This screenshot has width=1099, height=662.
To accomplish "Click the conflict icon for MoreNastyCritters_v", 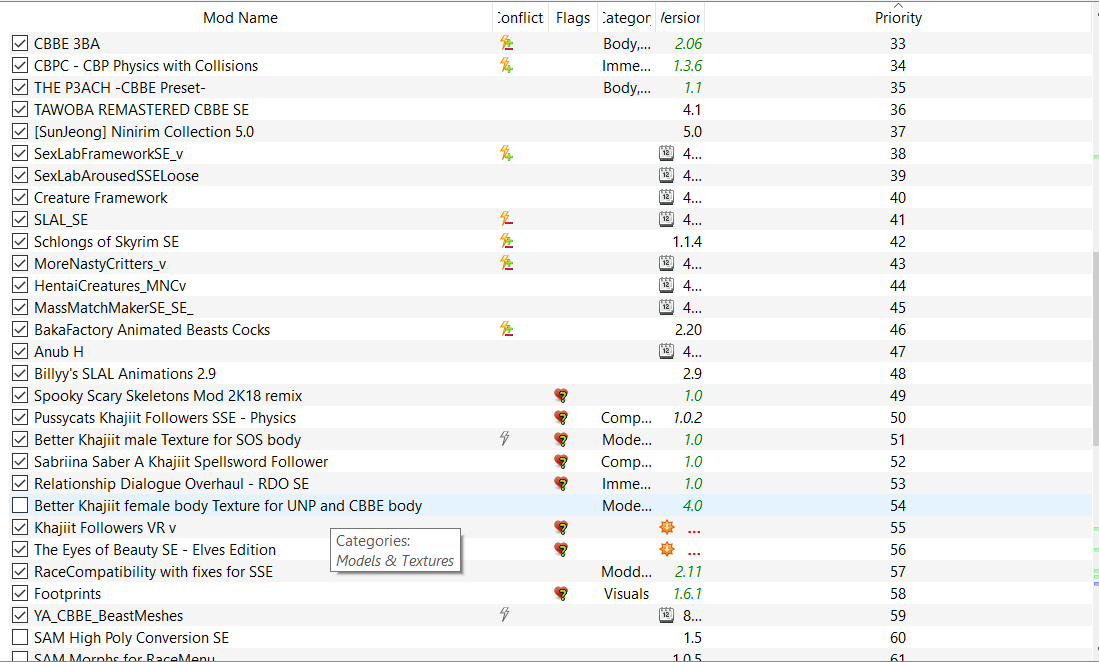I will 506,263.
